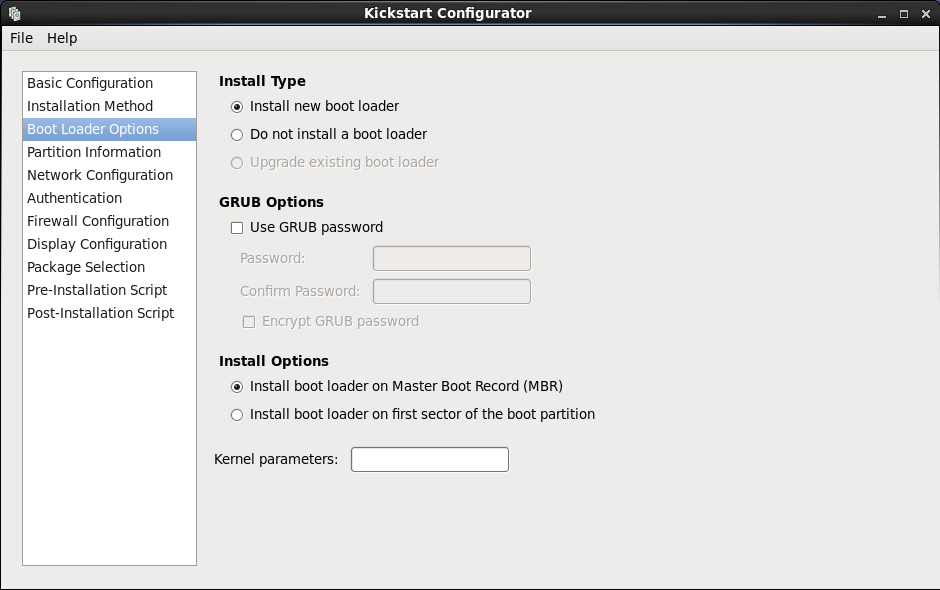Open Pre-Installation Script section
Screen dimensions: 940x590
pos(97,290)
